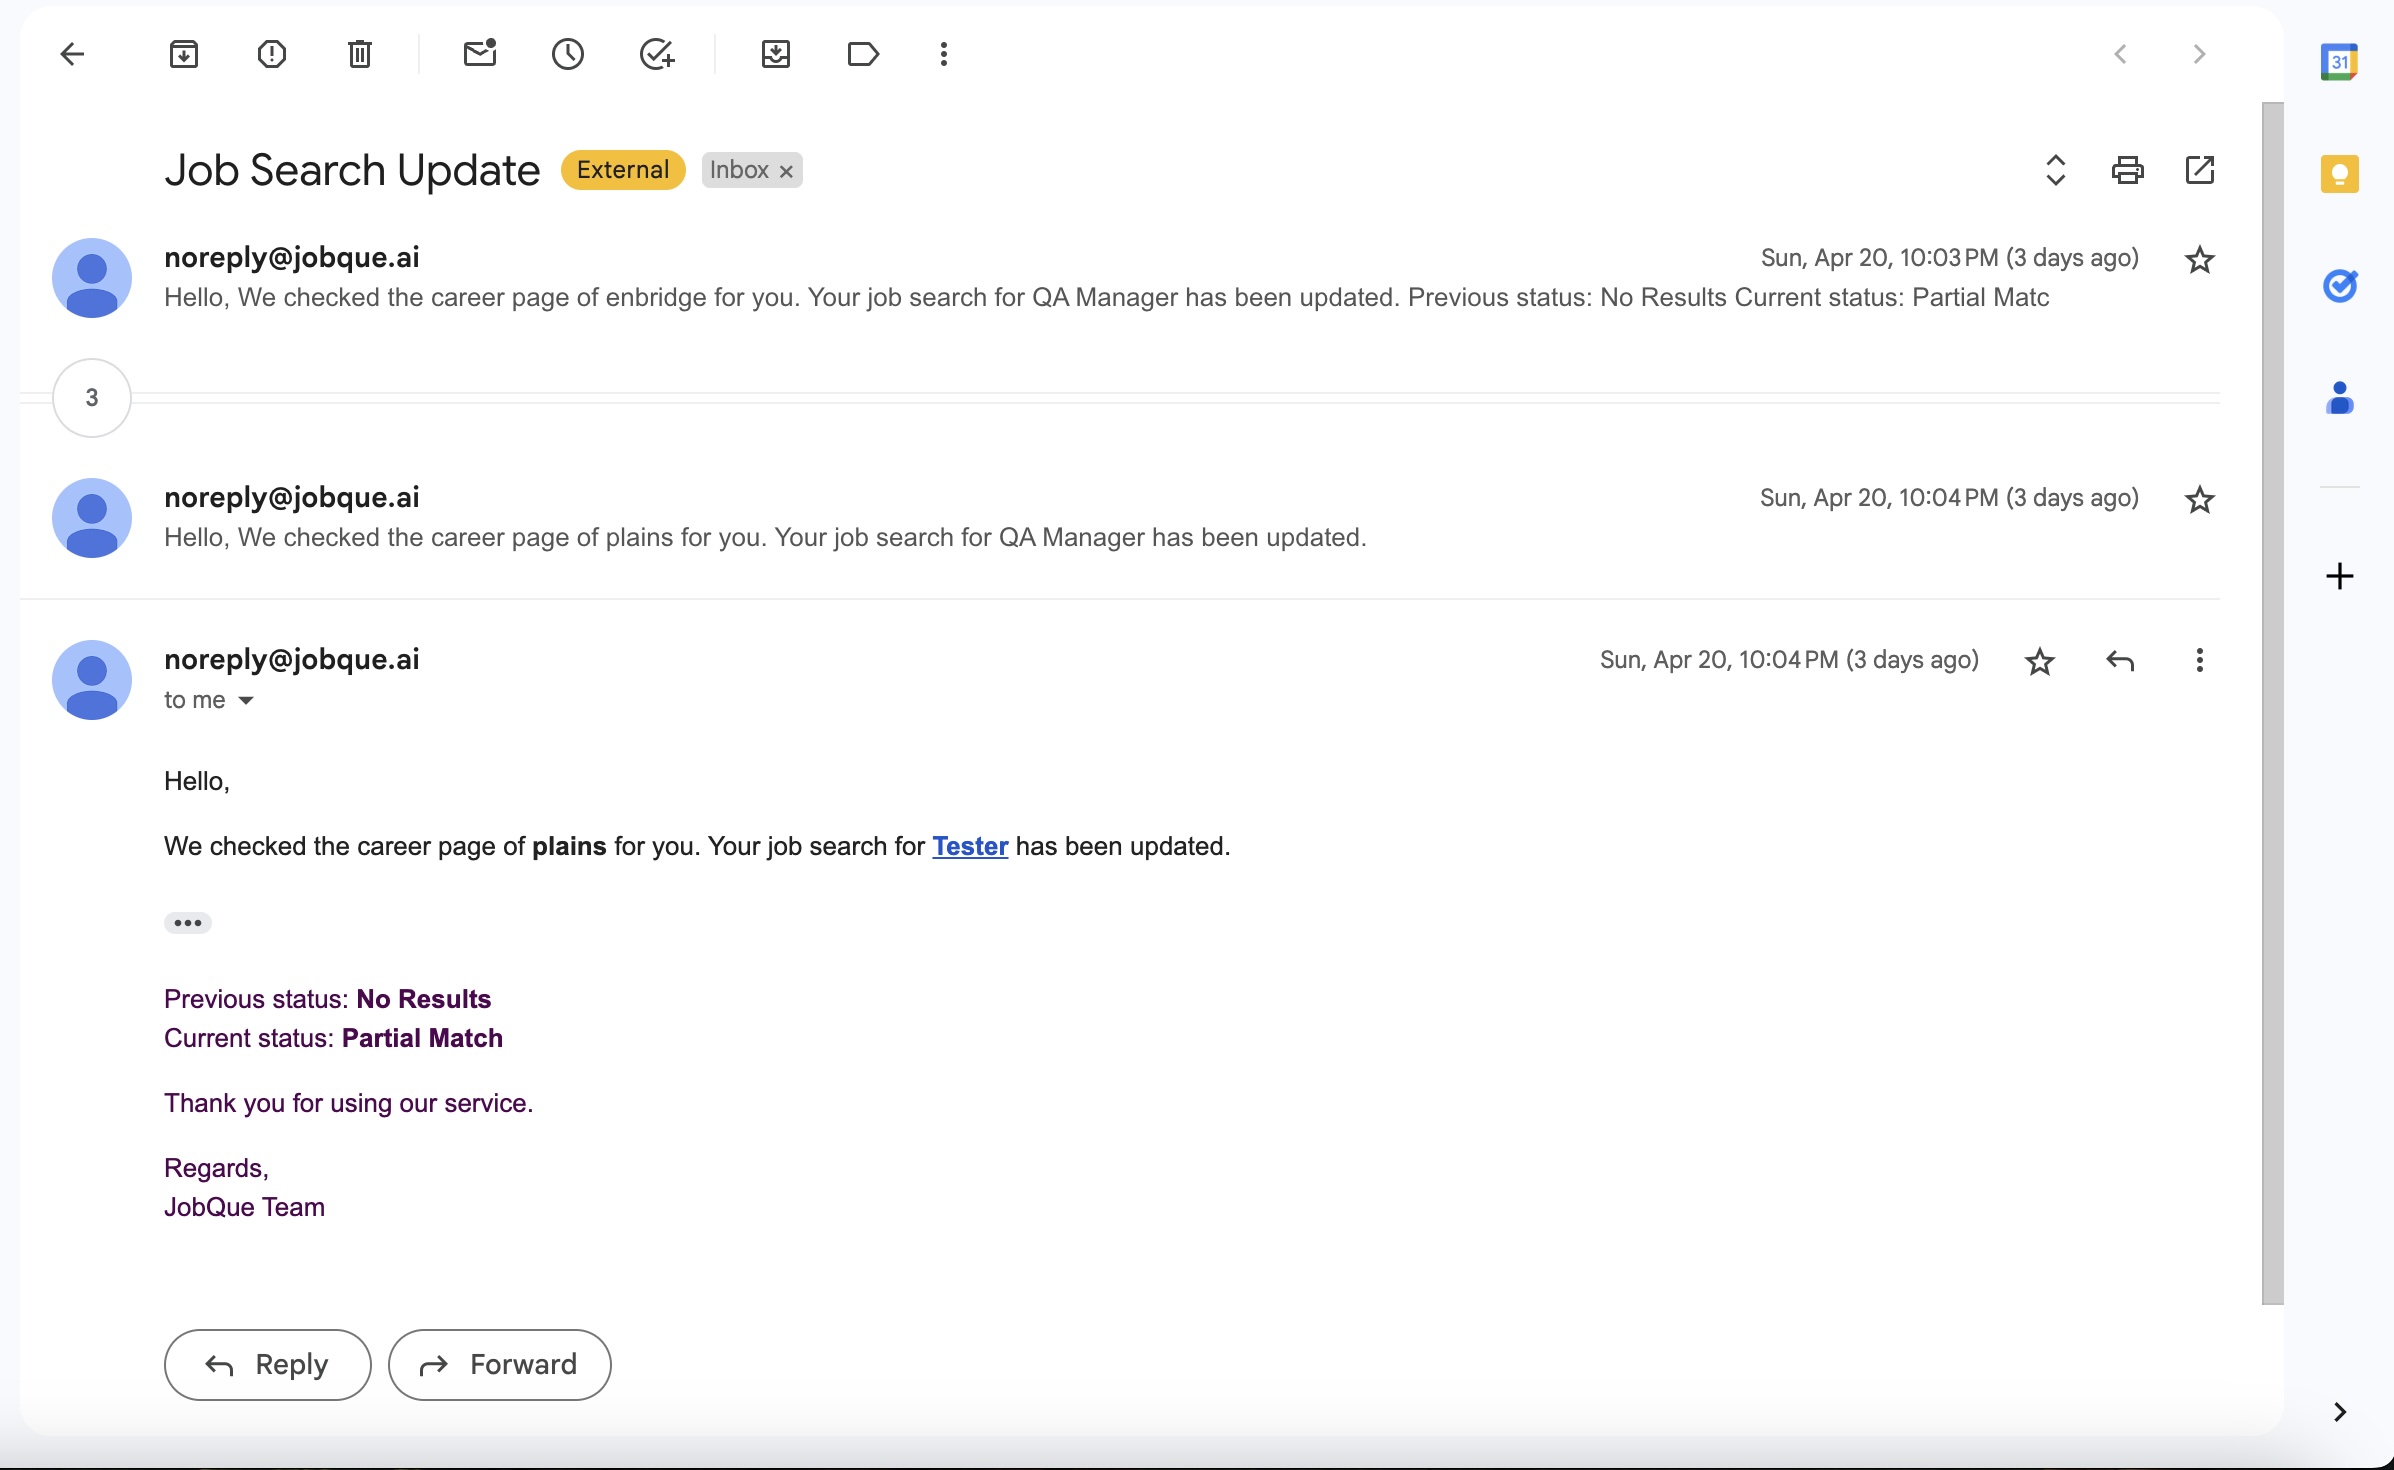Star the collapsed 10:04 PM plains message

tap(2200, 499)
